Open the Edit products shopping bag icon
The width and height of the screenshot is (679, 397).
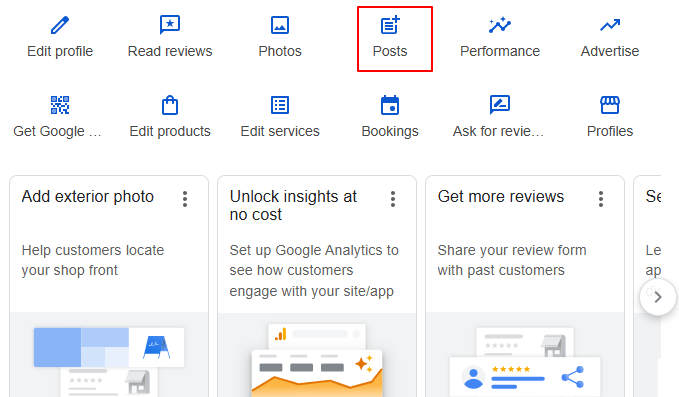(x=170, y=105)
